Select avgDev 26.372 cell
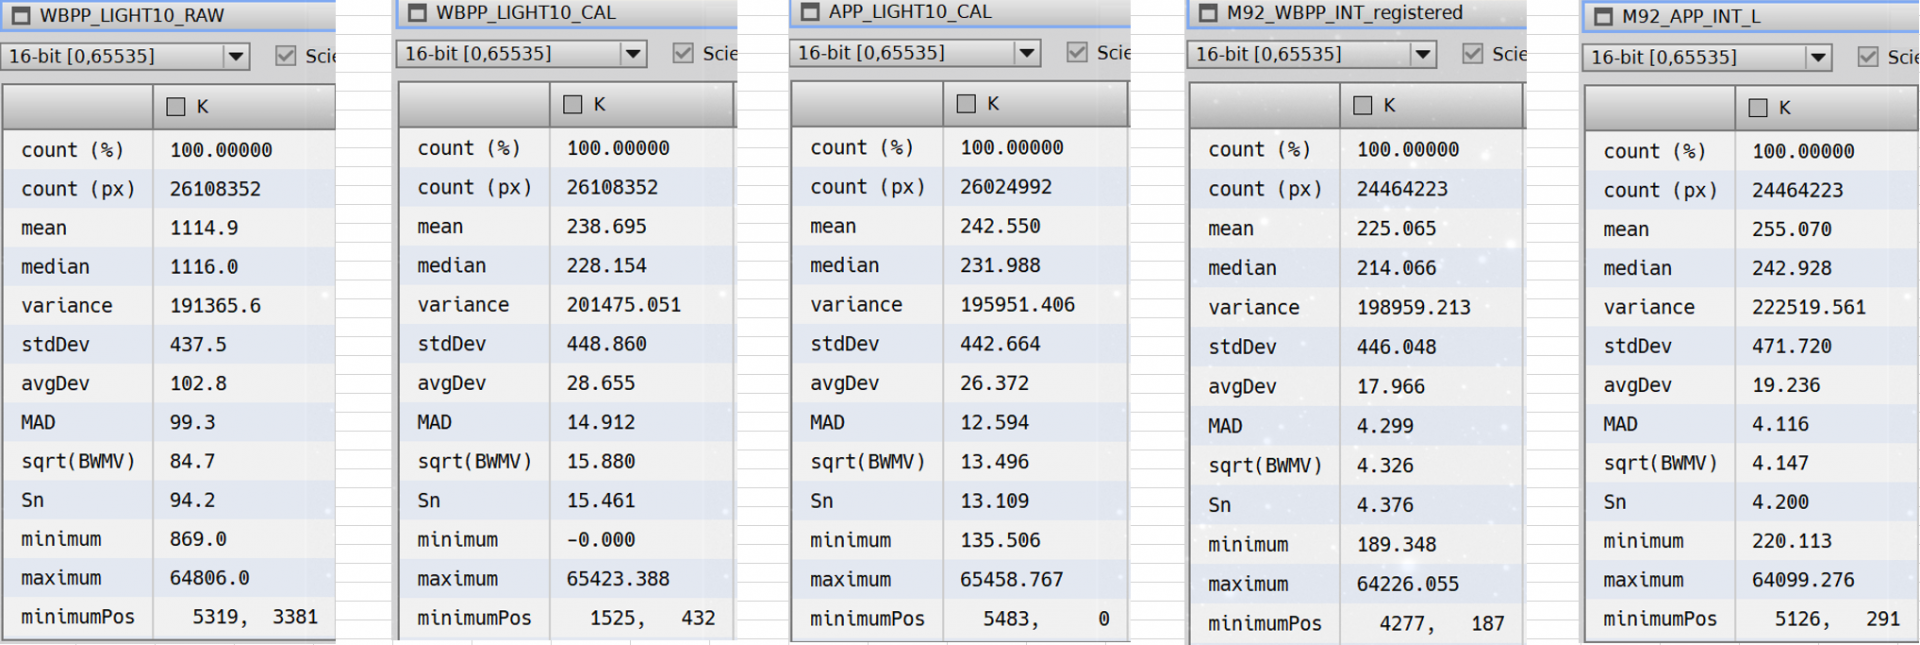Image resolution: width=1920 pixels, height=645 pixels. [995, 383]
